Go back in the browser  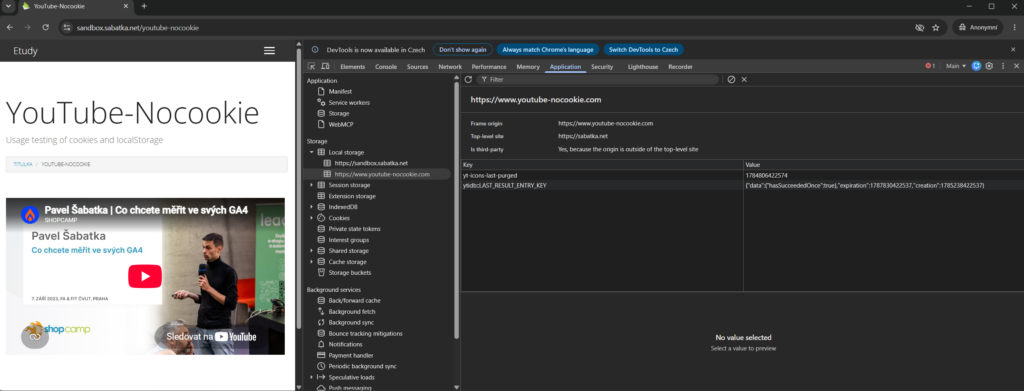10,27
